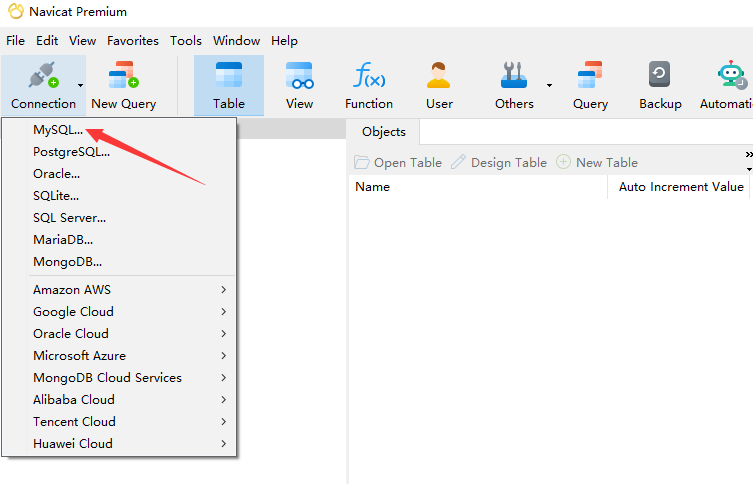Click the Auto Increment Value column header
Image resolution: width=753 pixels, height=484 pixels.
click(x=680, y=187)
